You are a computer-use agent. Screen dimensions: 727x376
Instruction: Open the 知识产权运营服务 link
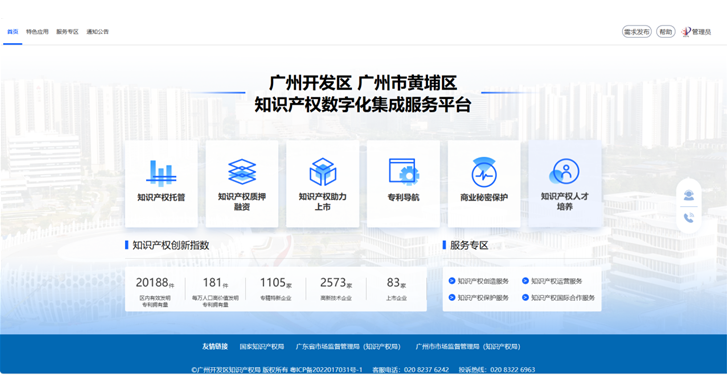tap(556, 281)
